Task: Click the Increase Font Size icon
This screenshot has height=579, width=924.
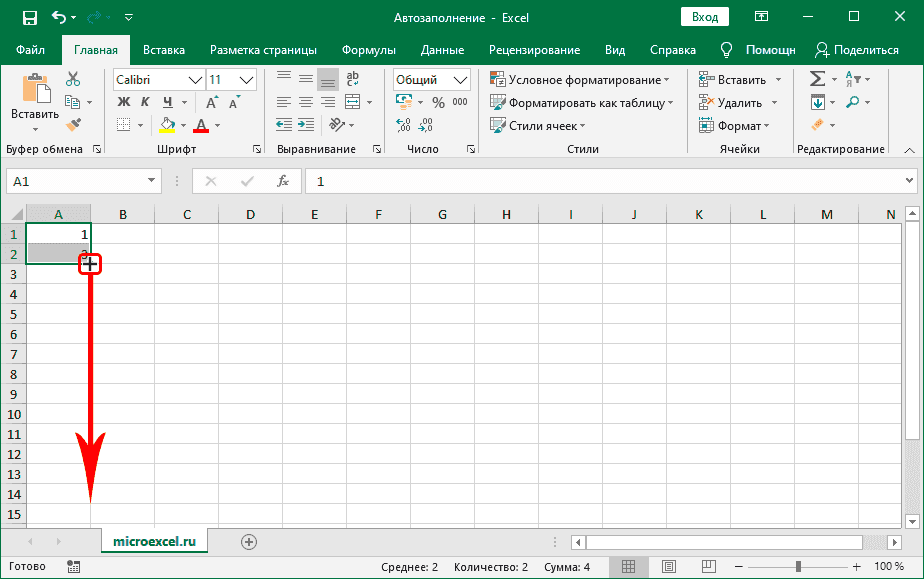Action: [213, 102]
